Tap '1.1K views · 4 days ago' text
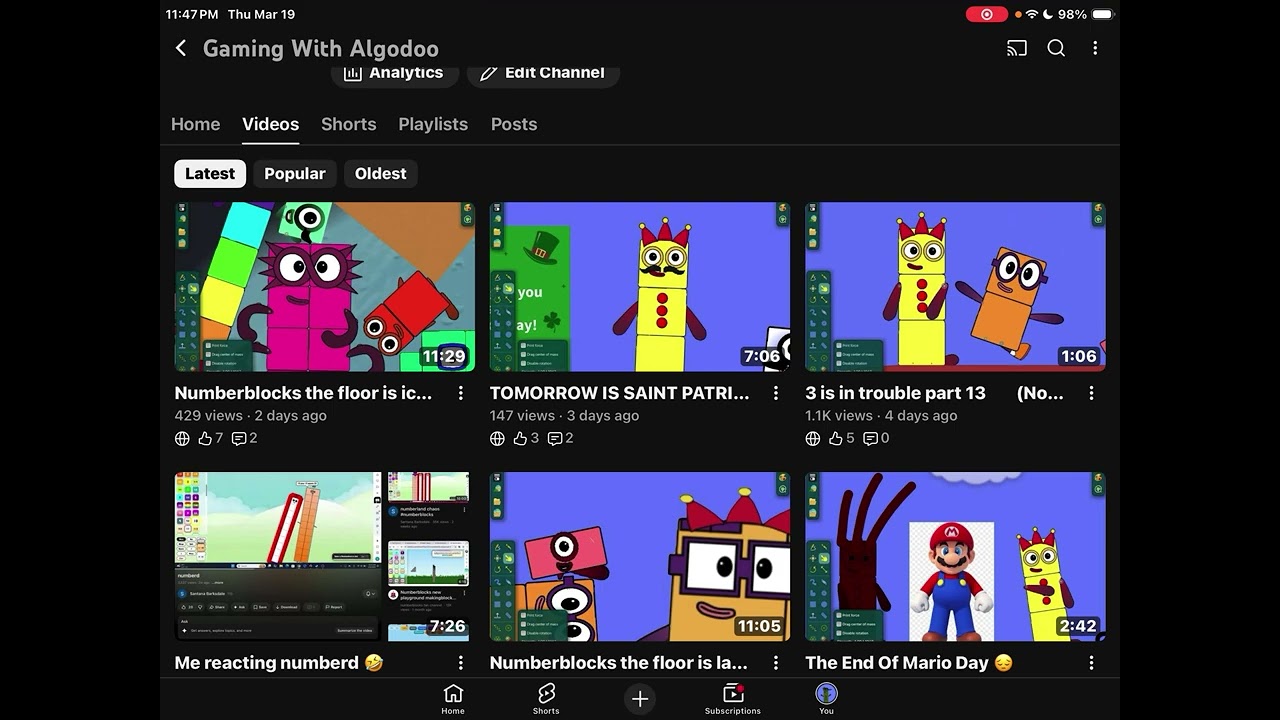This screenshot has width=1280, height=720. click(880, 416)
